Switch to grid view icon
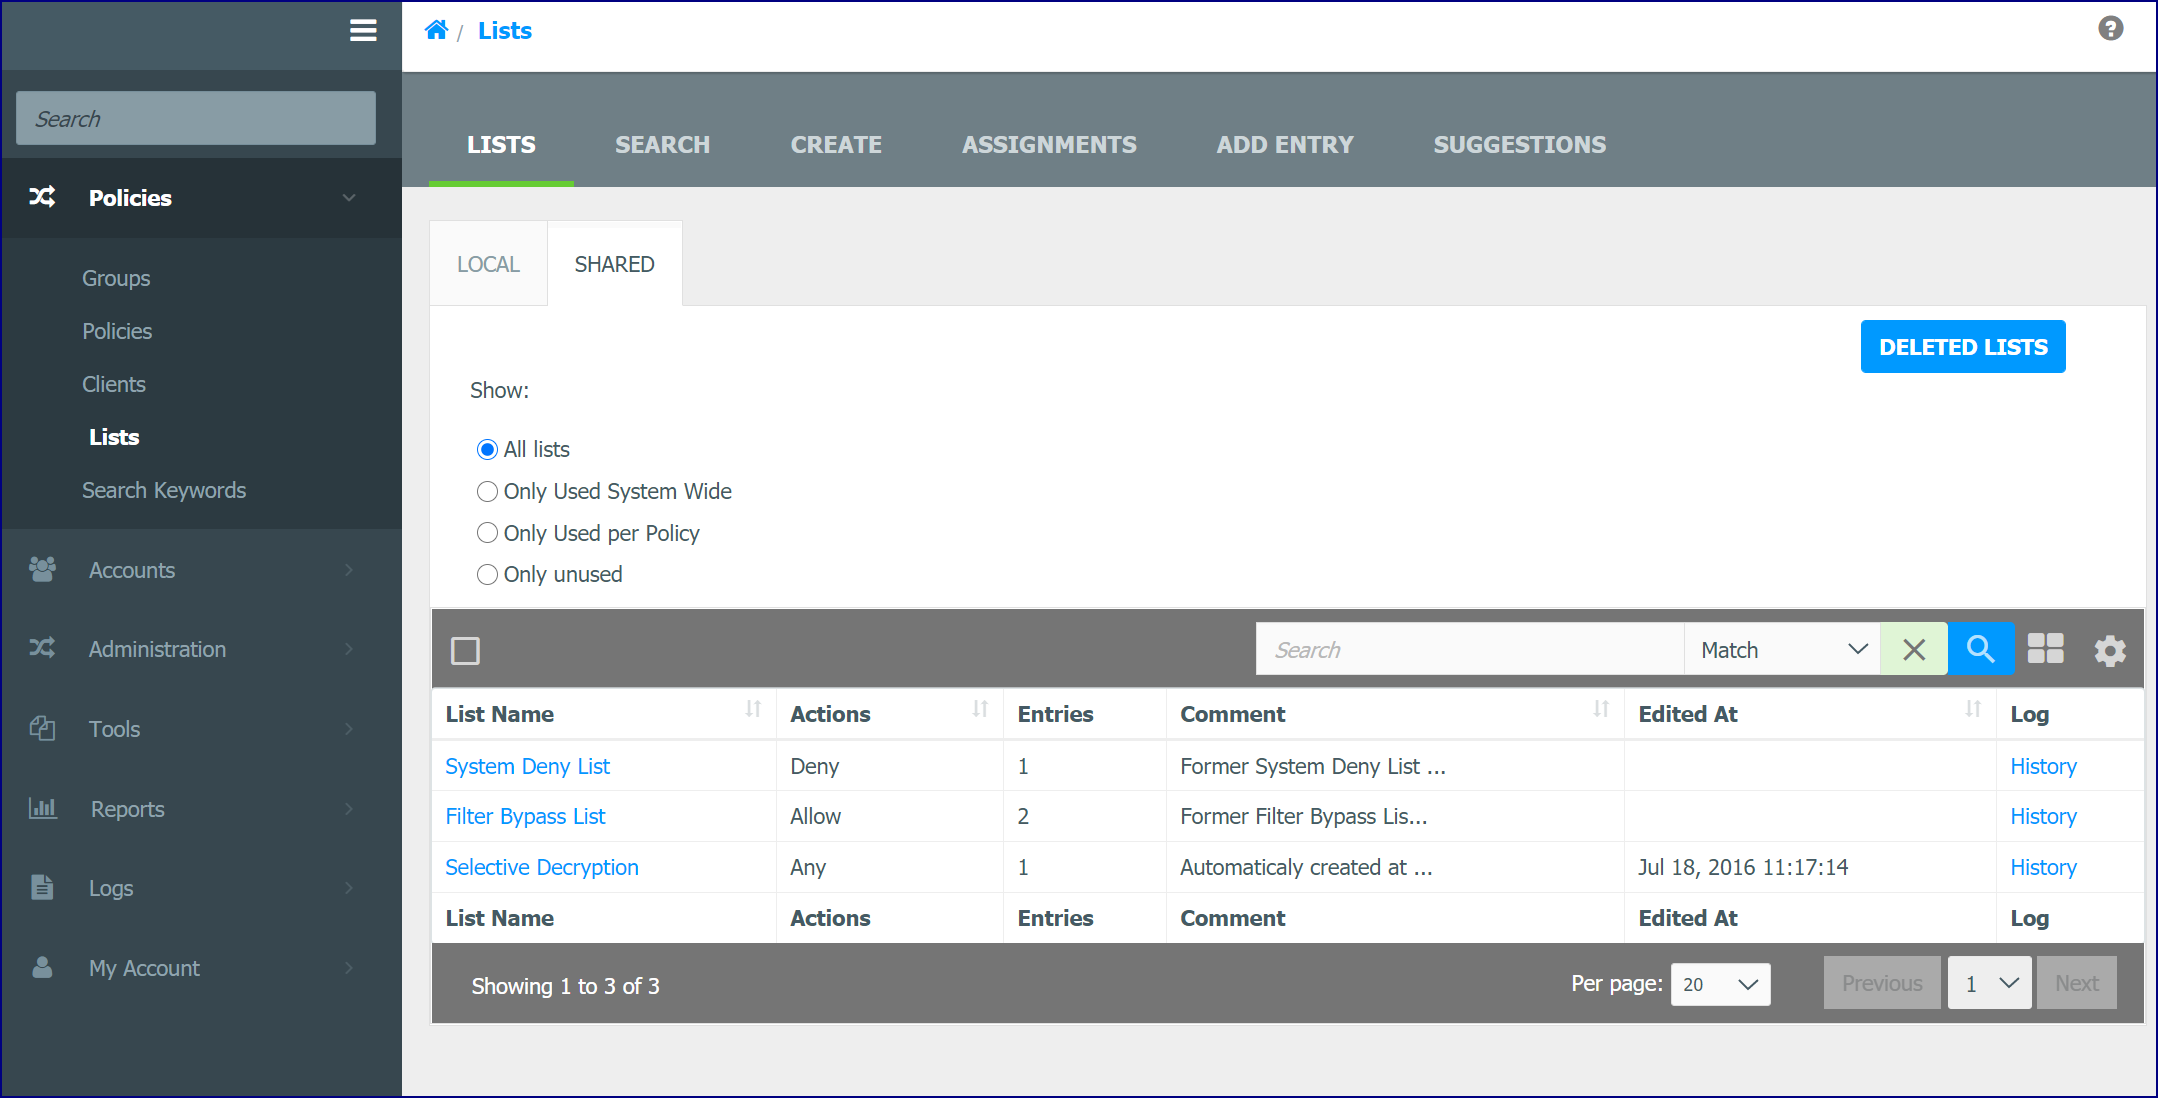The width and height of the screenshot is (2158, 1098). (x=2045, y=649)
